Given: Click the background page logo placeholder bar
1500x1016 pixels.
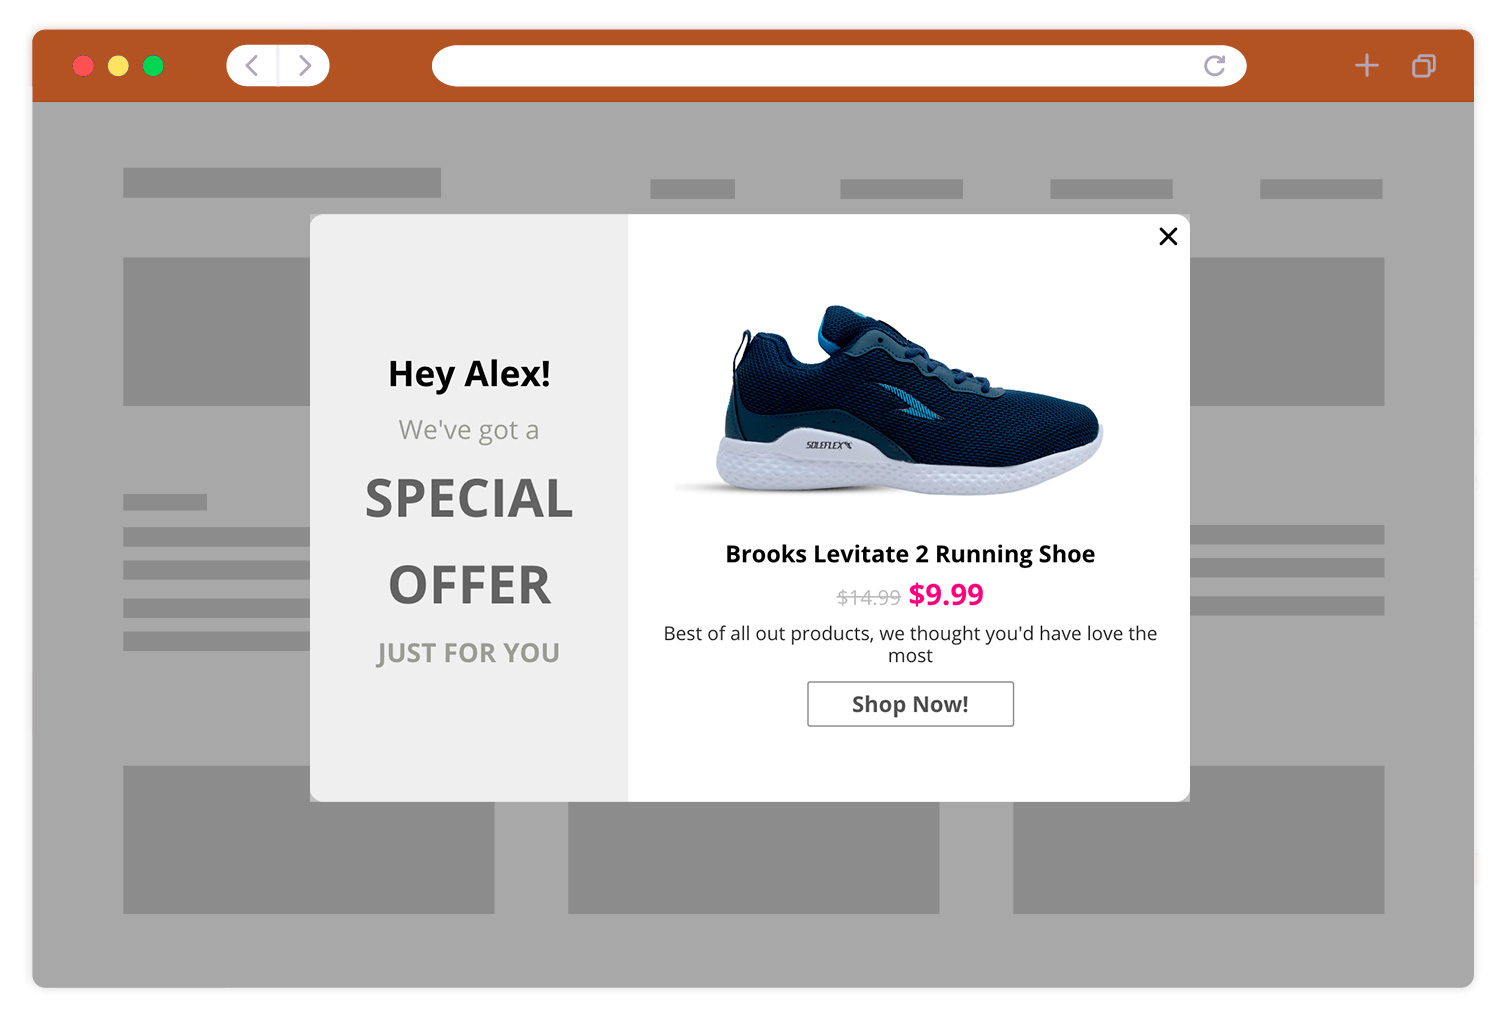Looking at the screenshot, I should (x=282, y=182).
